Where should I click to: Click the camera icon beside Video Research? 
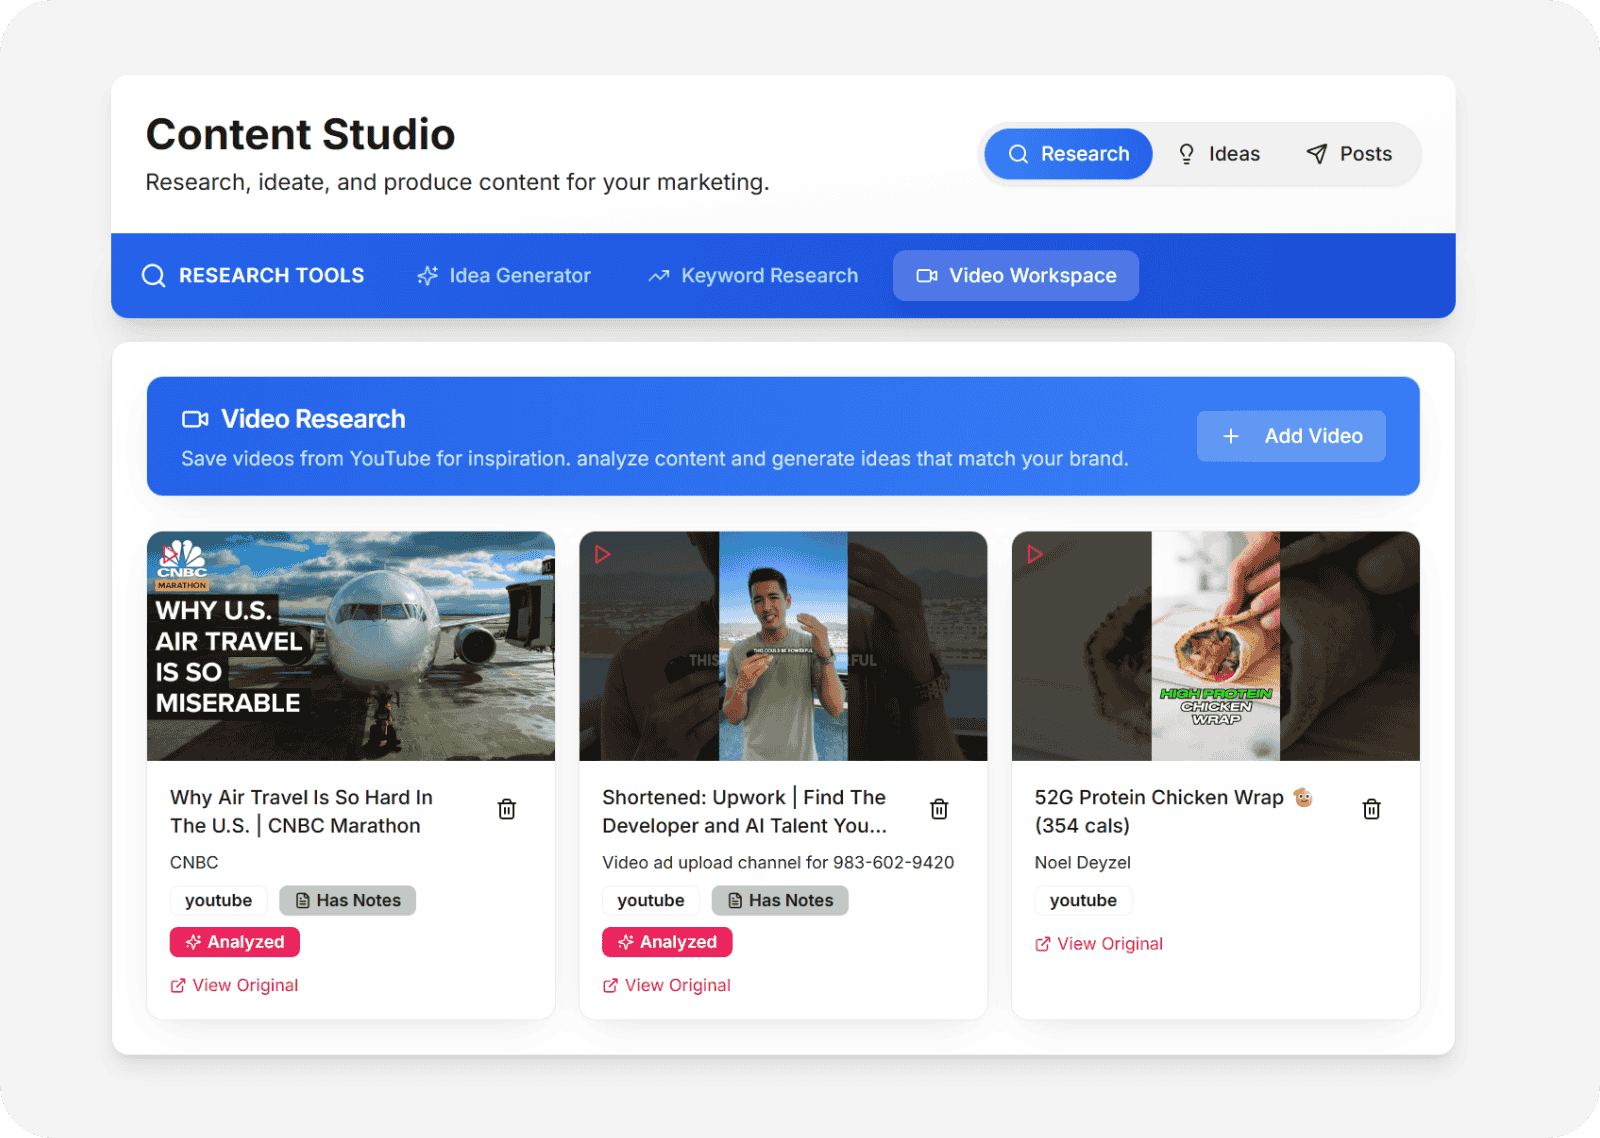(x=195, y=419)
